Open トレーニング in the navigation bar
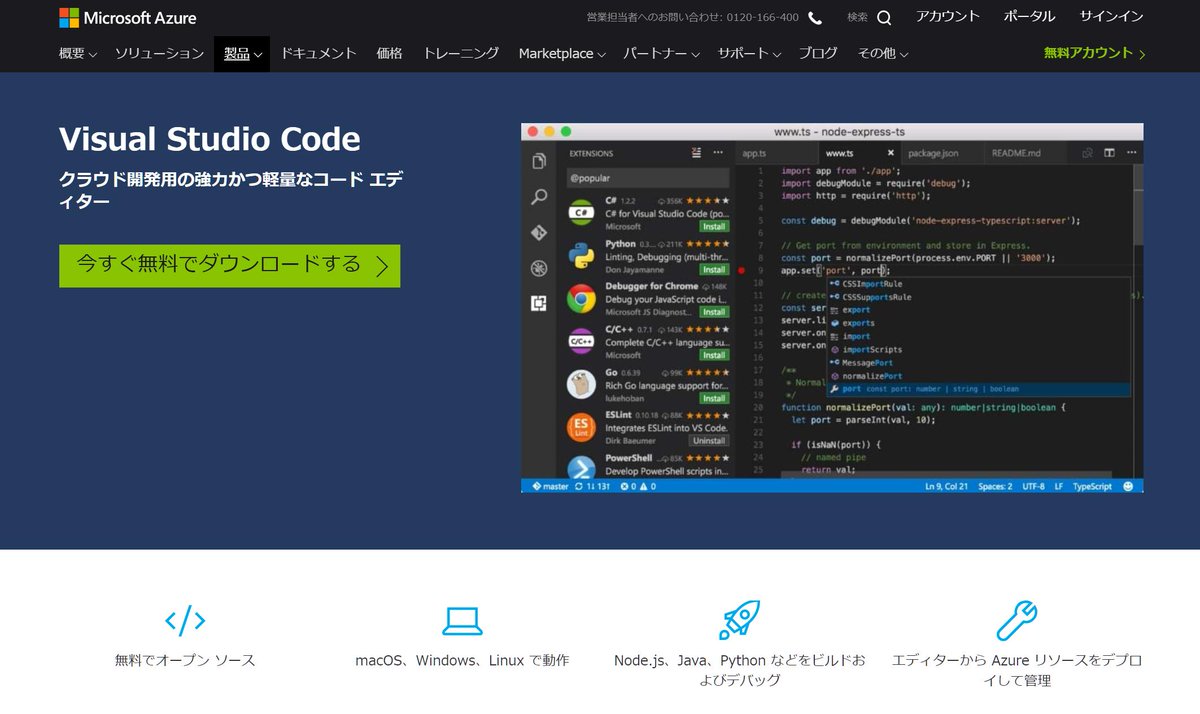 461,54
